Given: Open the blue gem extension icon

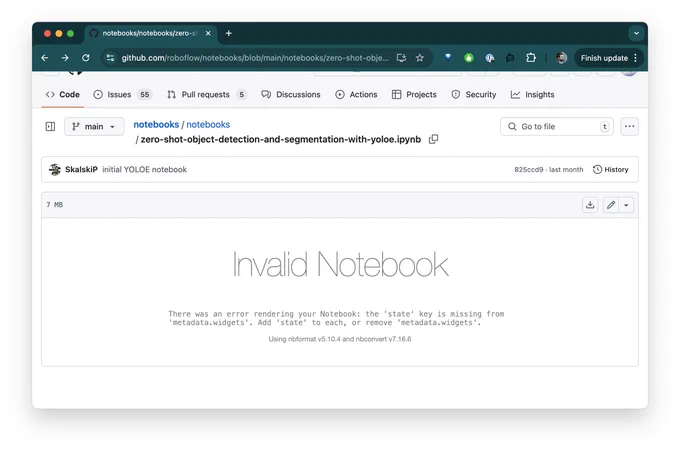Looking at the screenshot, I should coord(448,57).
